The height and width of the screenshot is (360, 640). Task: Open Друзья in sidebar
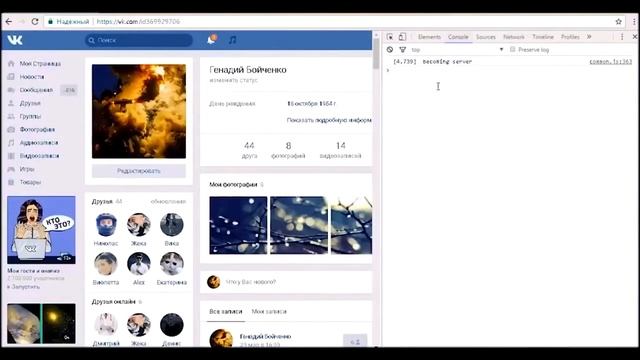click(x=30, y=103)
